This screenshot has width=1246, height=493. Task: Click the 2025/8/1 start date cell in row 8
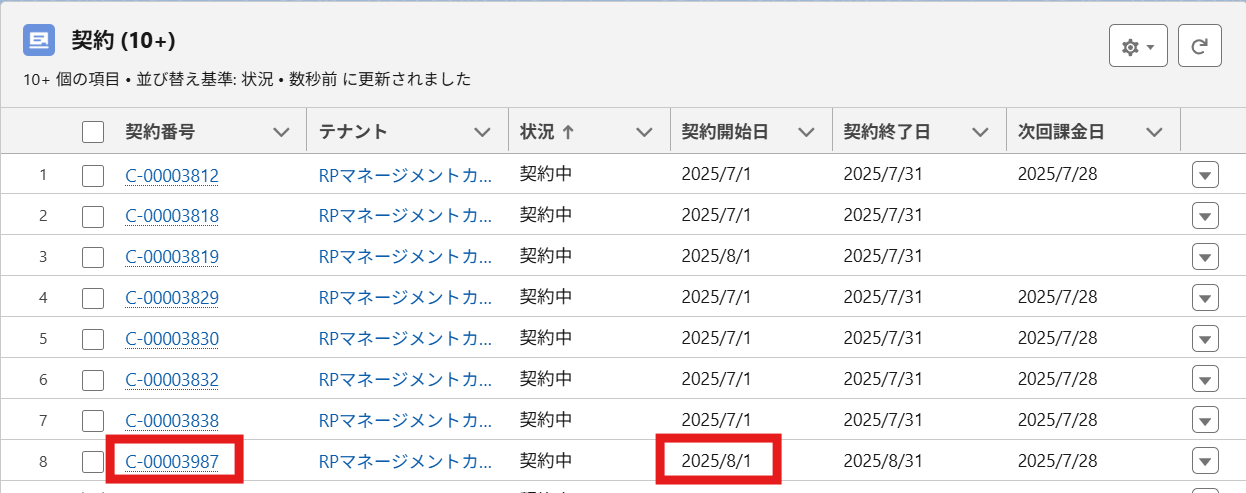click(714, 461)
